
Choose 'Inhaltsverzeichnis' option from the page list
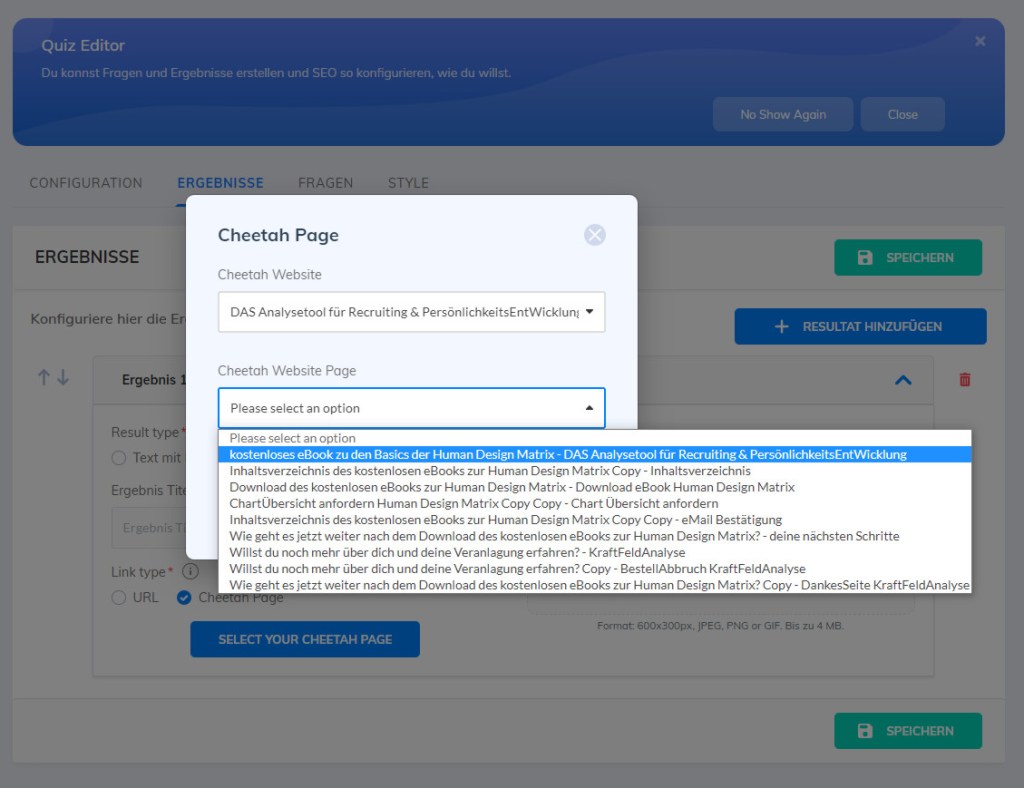point(490,471)
